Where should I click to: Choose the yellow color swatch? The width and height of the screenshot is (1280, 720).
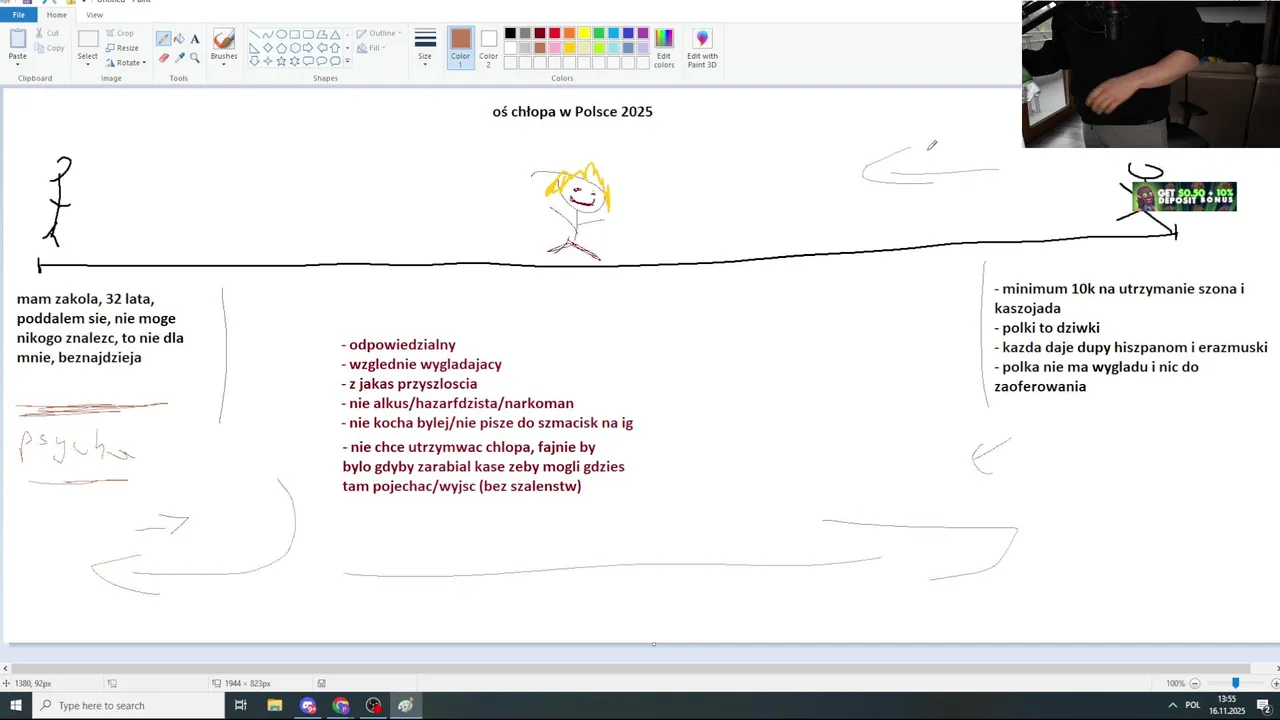tap(584, 34)
